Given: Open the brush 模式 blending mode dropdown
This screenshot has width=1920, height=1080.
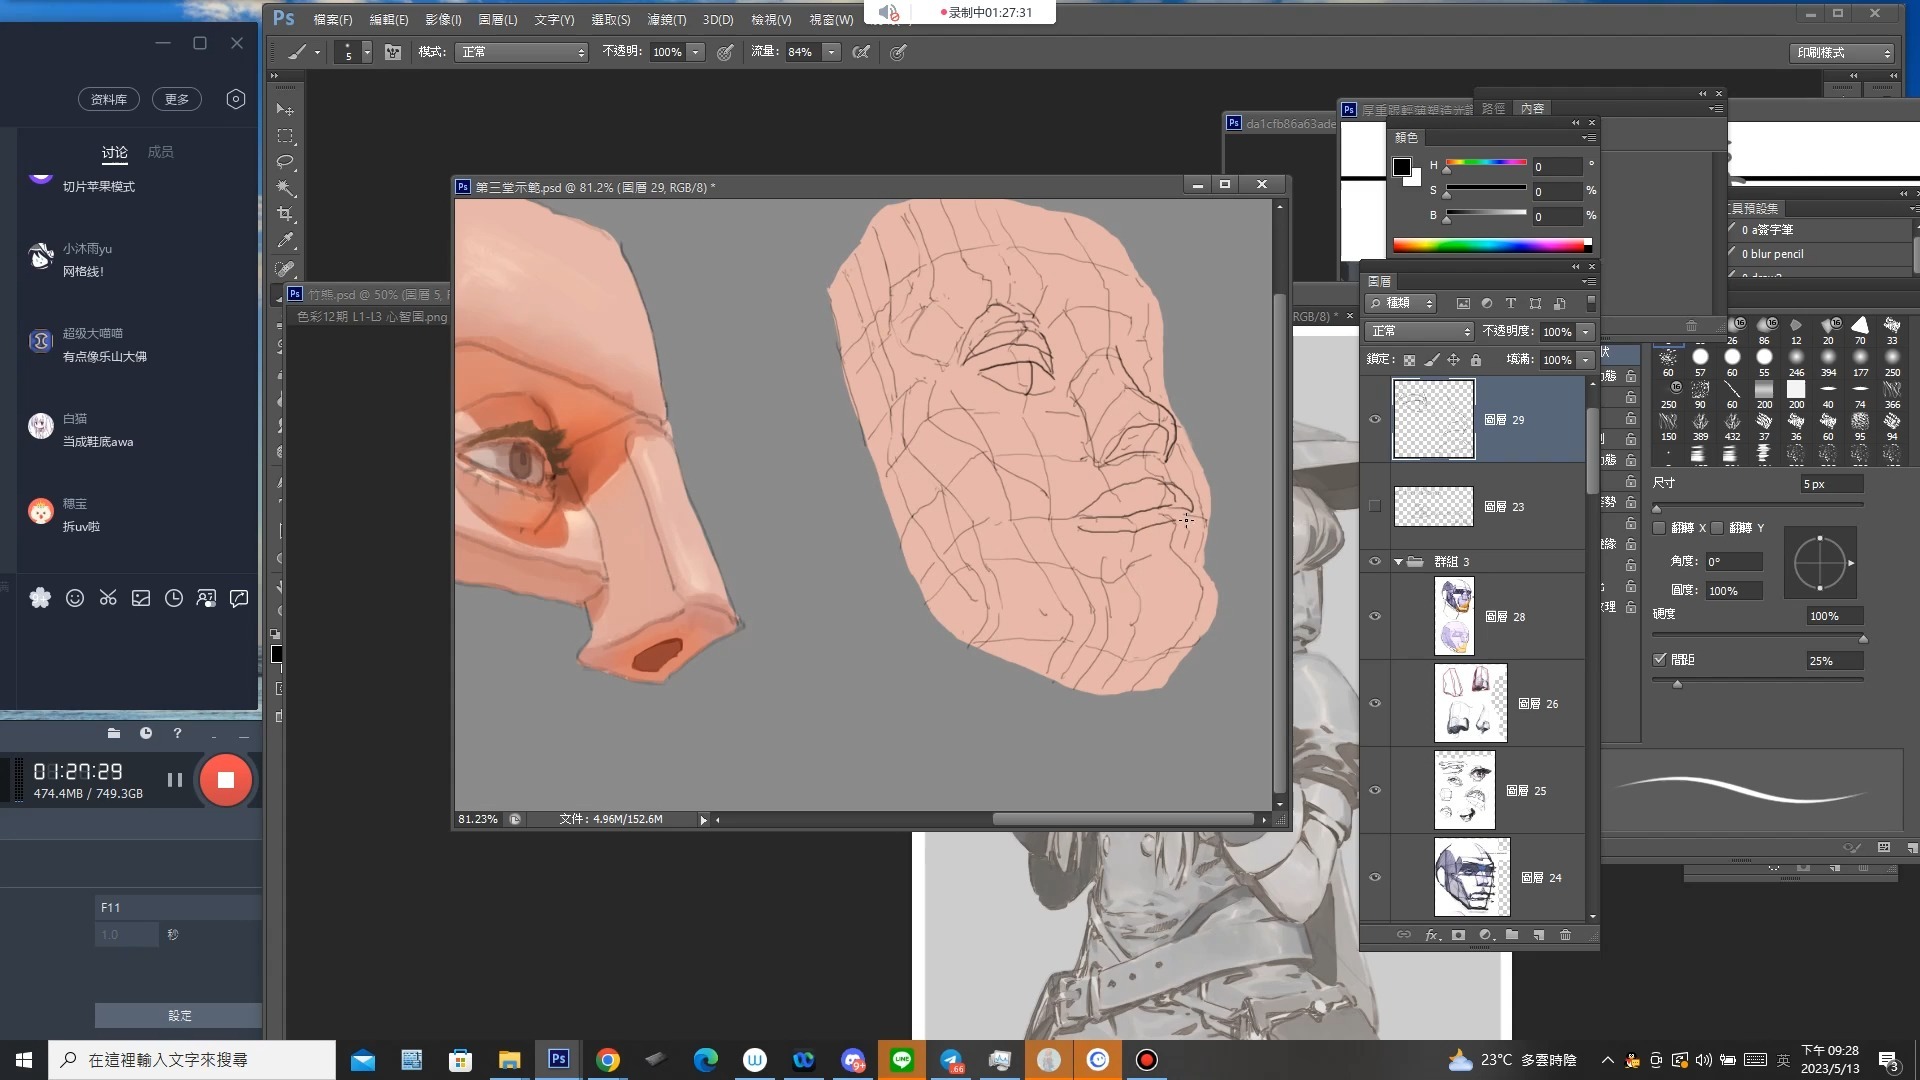Looking at the screenshot, I should (x=521, y=52).
